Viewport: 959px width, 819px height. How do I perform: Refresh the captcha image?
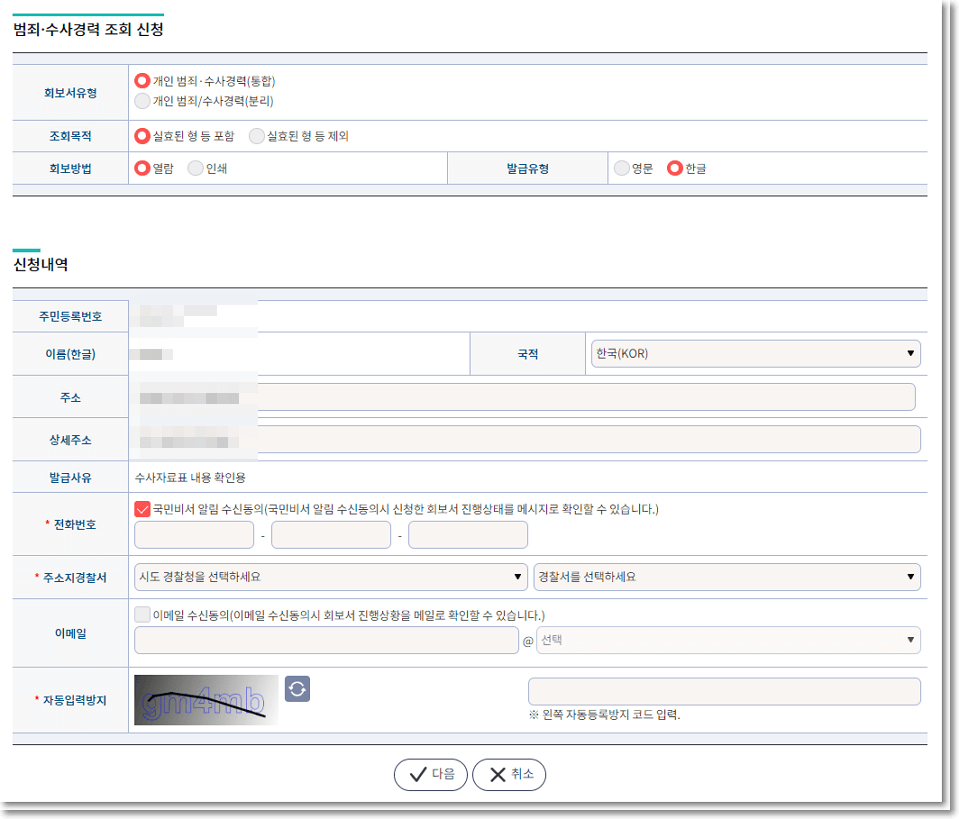(297, 688)
